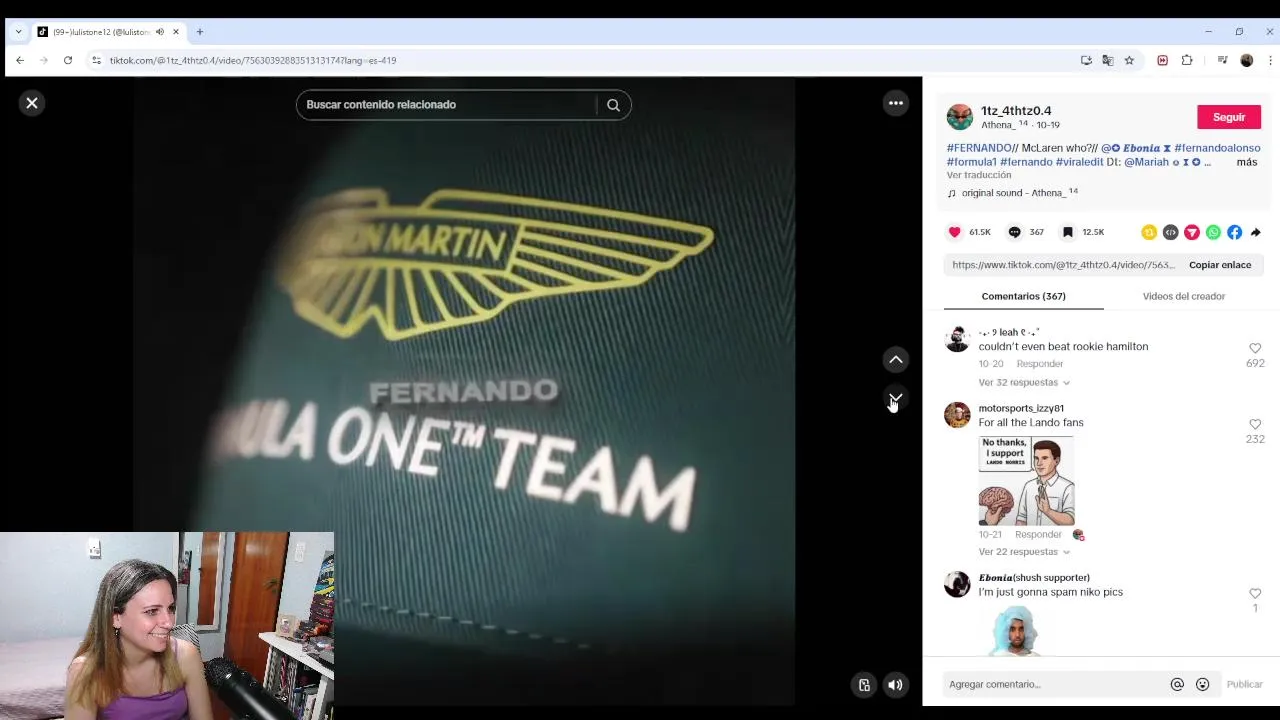1280x720 pixels.
Task: Focus the 'Agregar comentario' input
Action: point(1055,685)
